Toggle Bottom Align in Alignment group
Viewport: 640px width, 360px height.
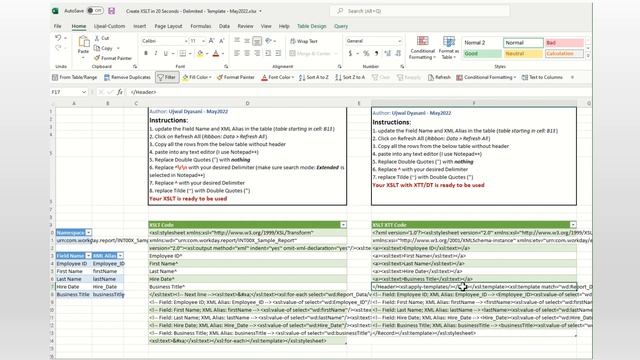(x=257, y=41)
